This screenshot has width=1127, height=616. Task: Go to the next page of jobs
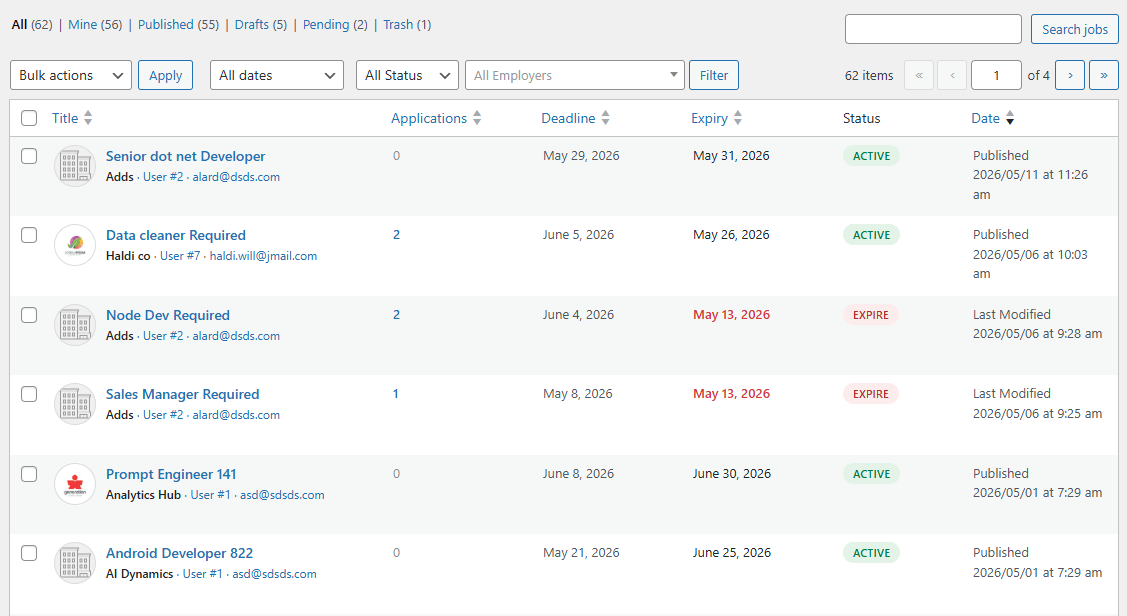point(1070,75)
